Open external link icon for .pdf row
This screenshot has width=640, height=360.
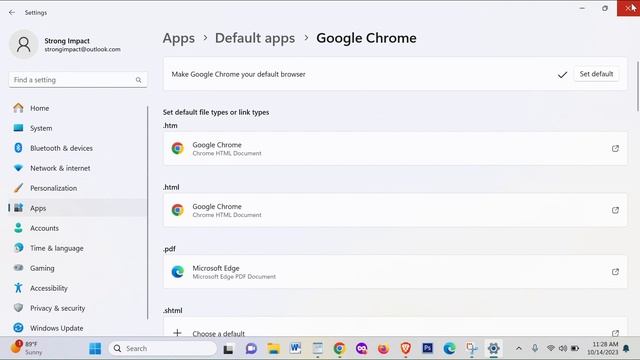(615, 272)
